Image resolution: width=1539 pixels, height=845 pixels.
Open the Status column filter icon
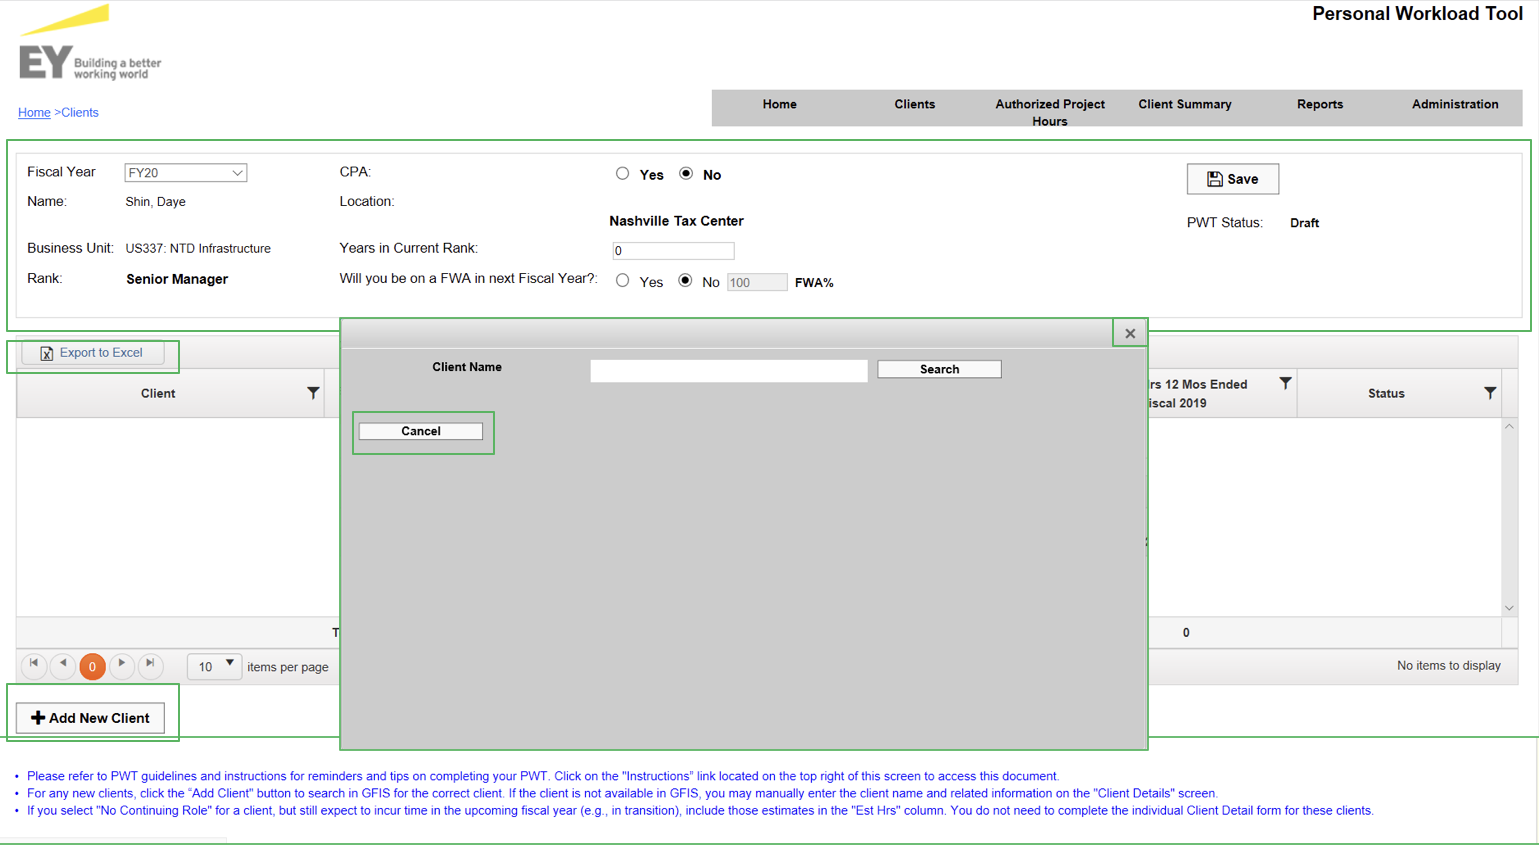click(1490, 393)
